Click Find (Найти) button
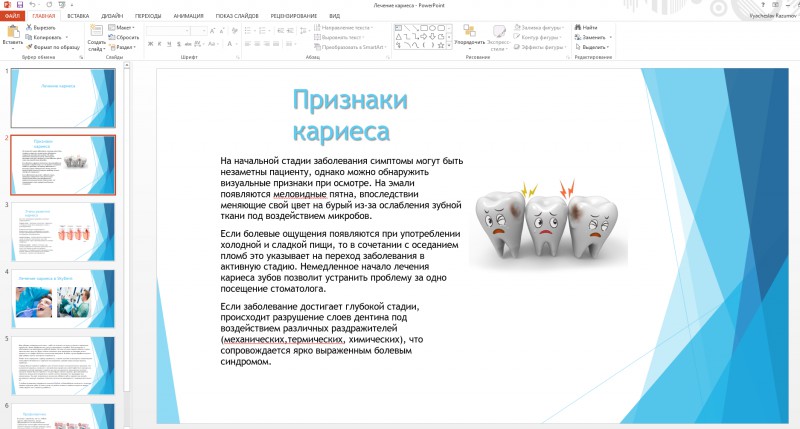Viewport: 800px width, 429px height. tap(586, 28)
